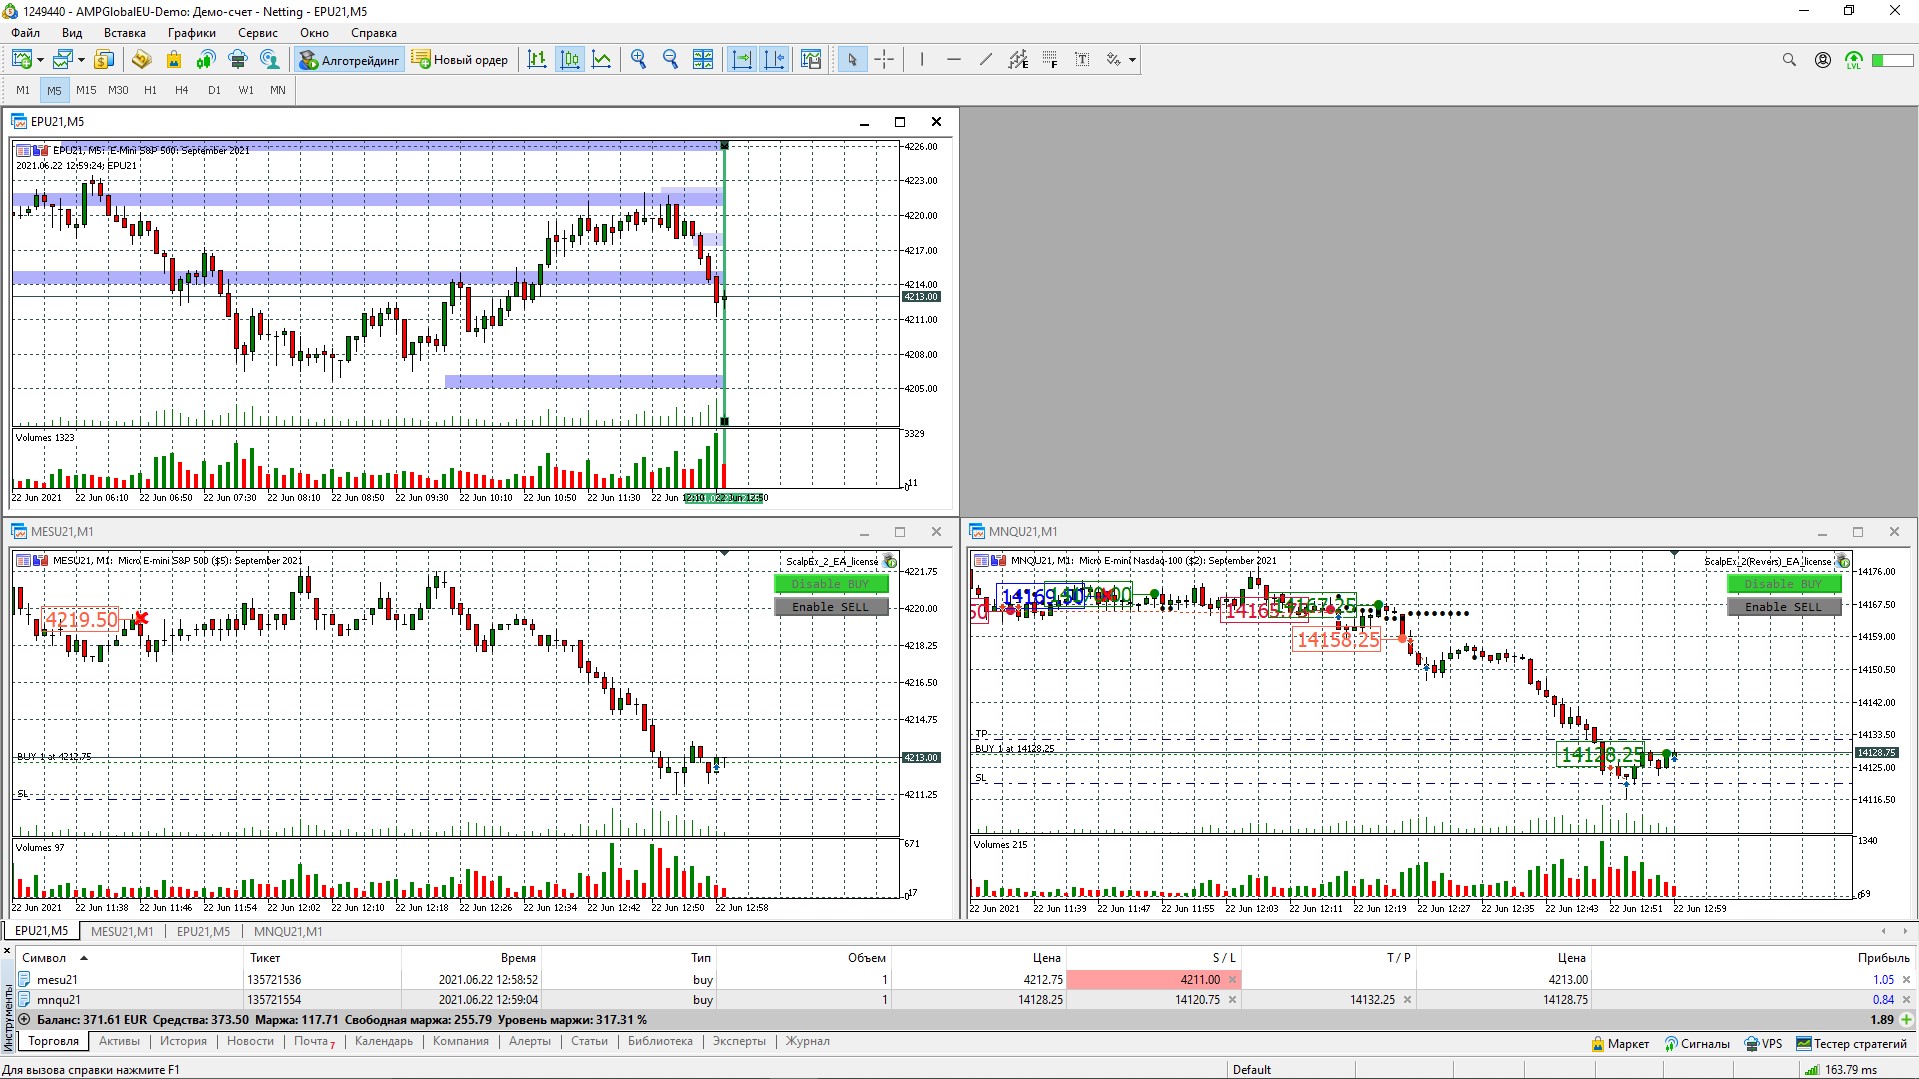Select the trendline drawing tool

click(986, 60)
